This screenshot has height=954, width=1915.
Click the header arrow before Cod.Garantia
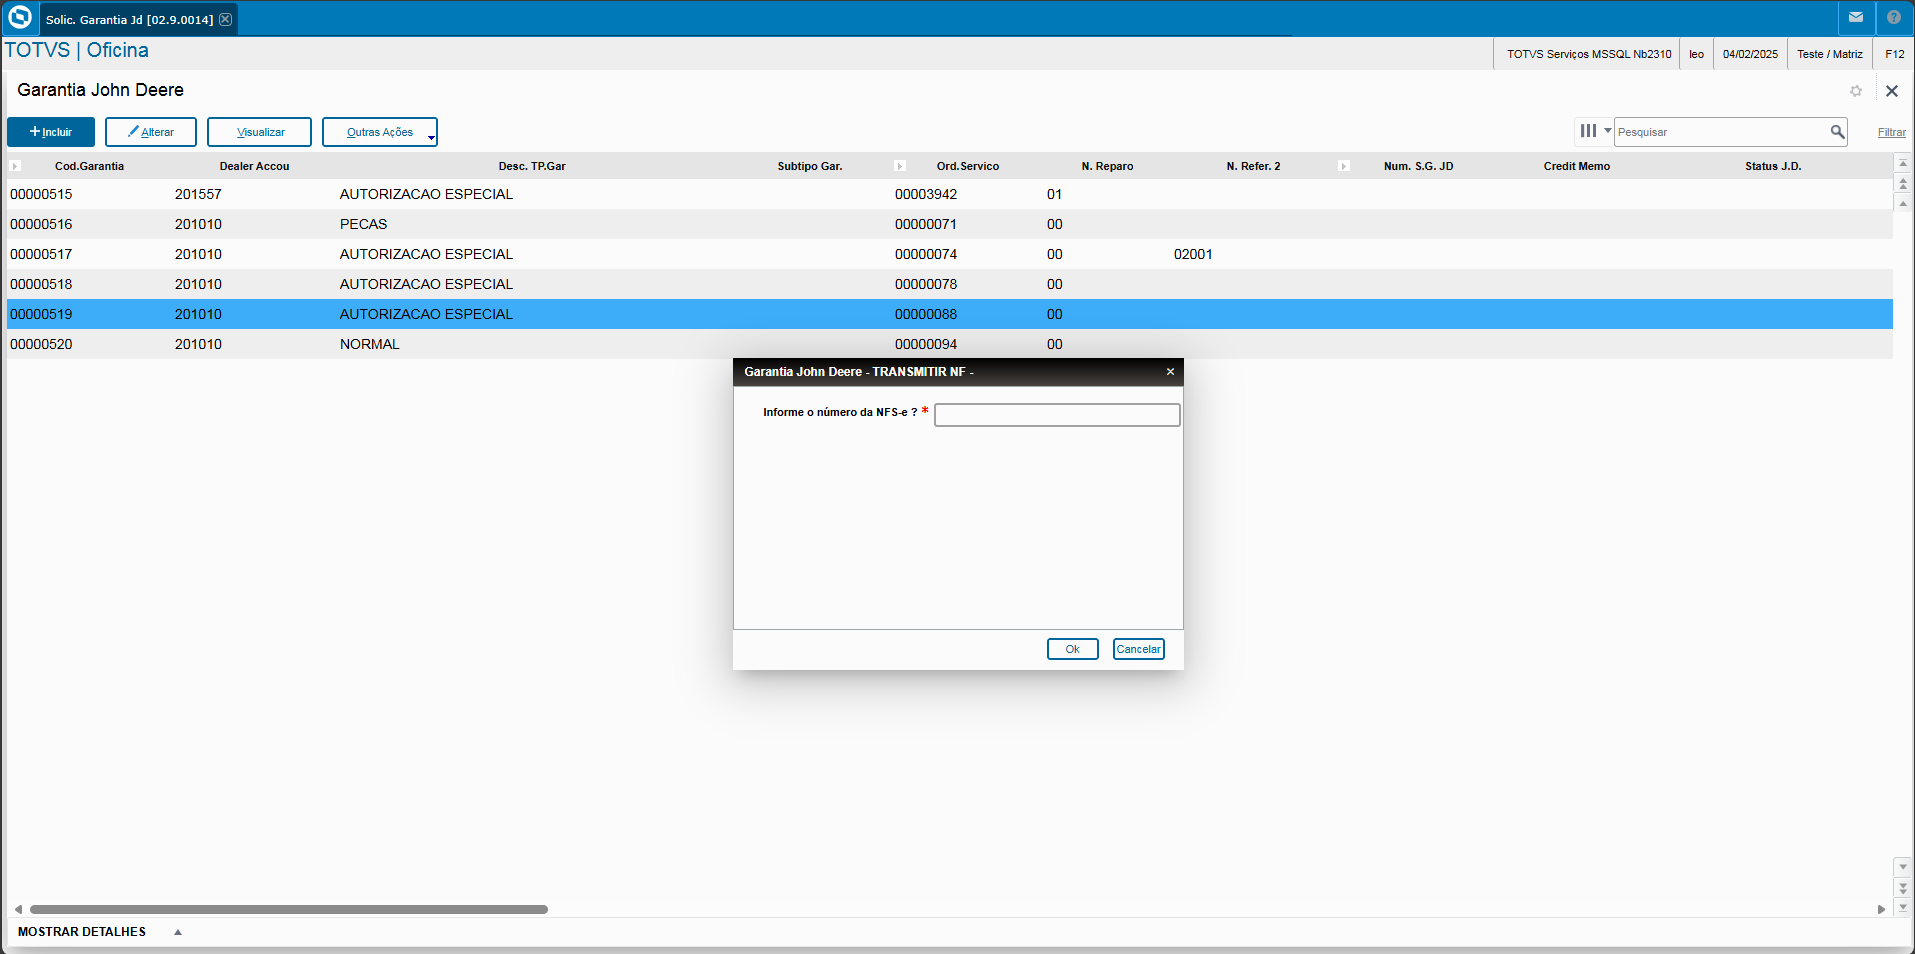click(x=15, y=166)
